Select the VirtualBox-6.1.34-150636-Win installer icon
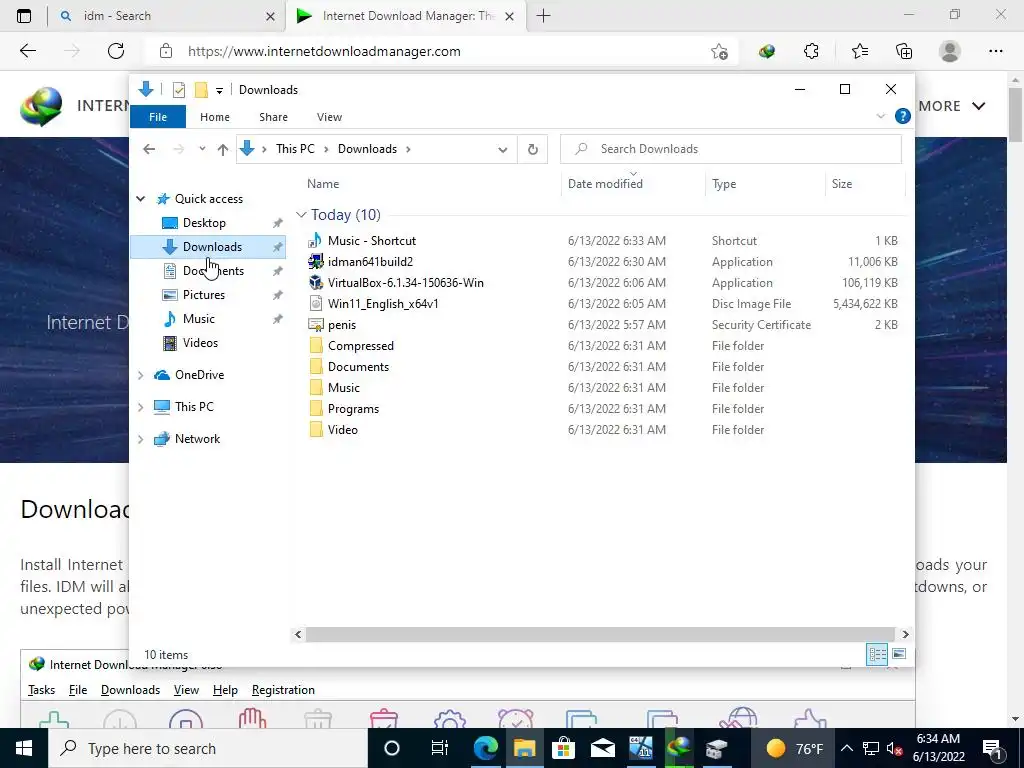This screenshot has height=768, width=1024. click(x=316, y=283)
